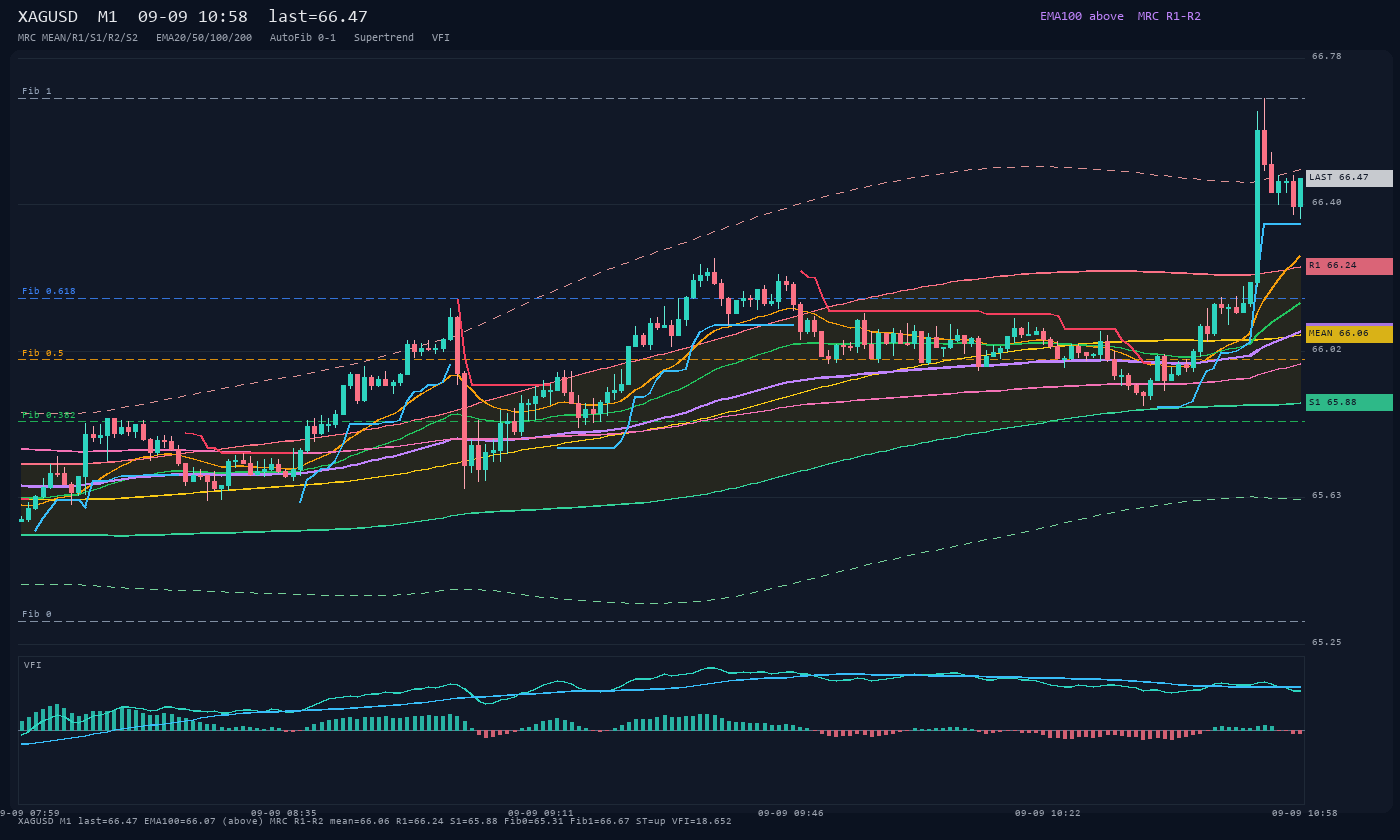
Task: Click the AutoFib 0-1 indicator label
Action: point(303,38)
